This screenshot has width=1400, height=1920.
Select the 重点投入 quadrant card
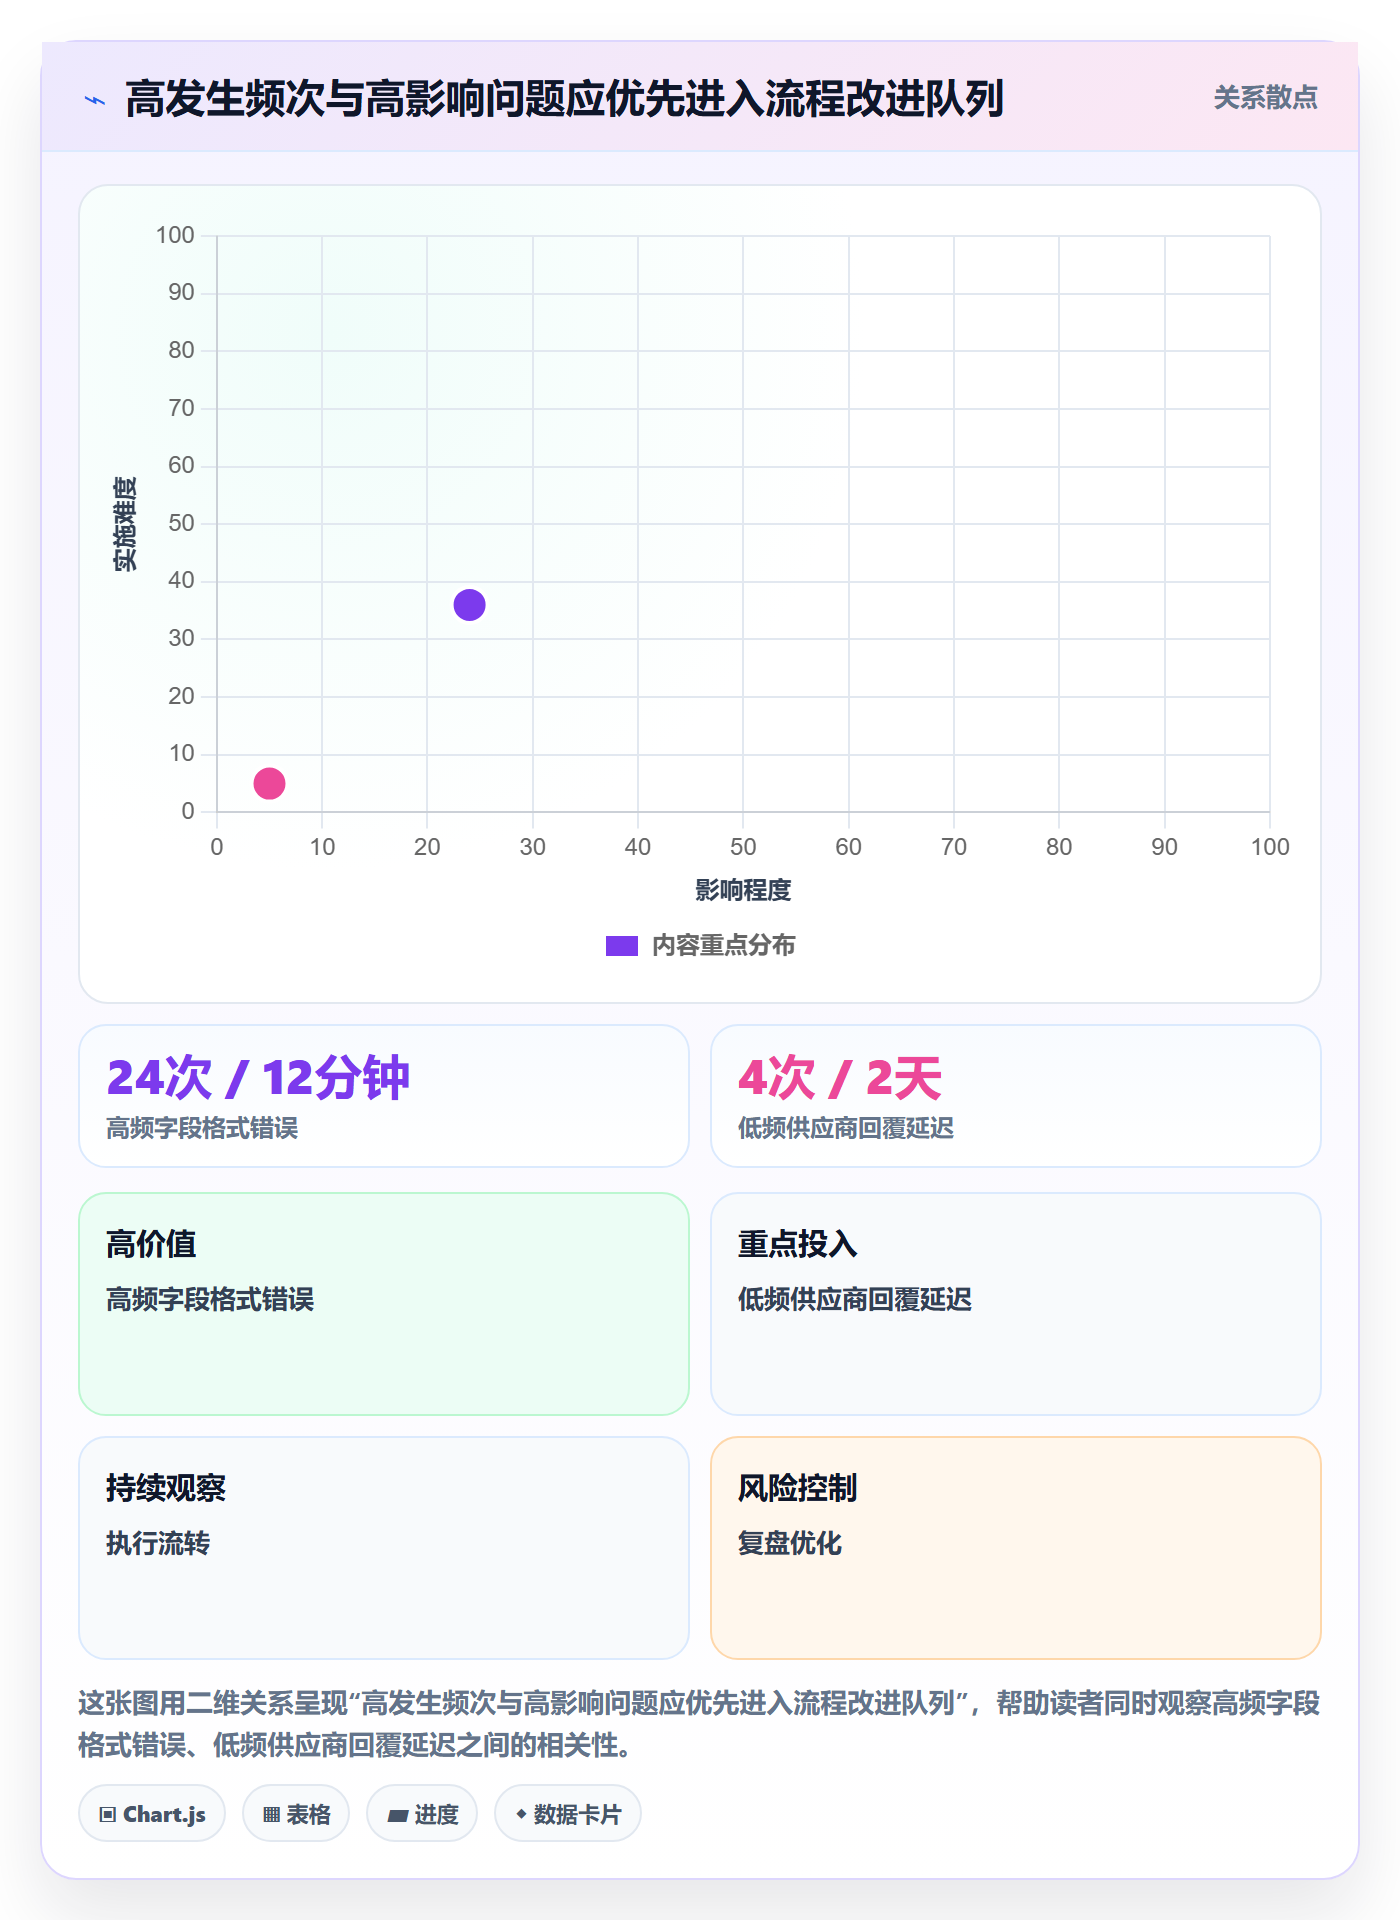tap(1016, 1304)
